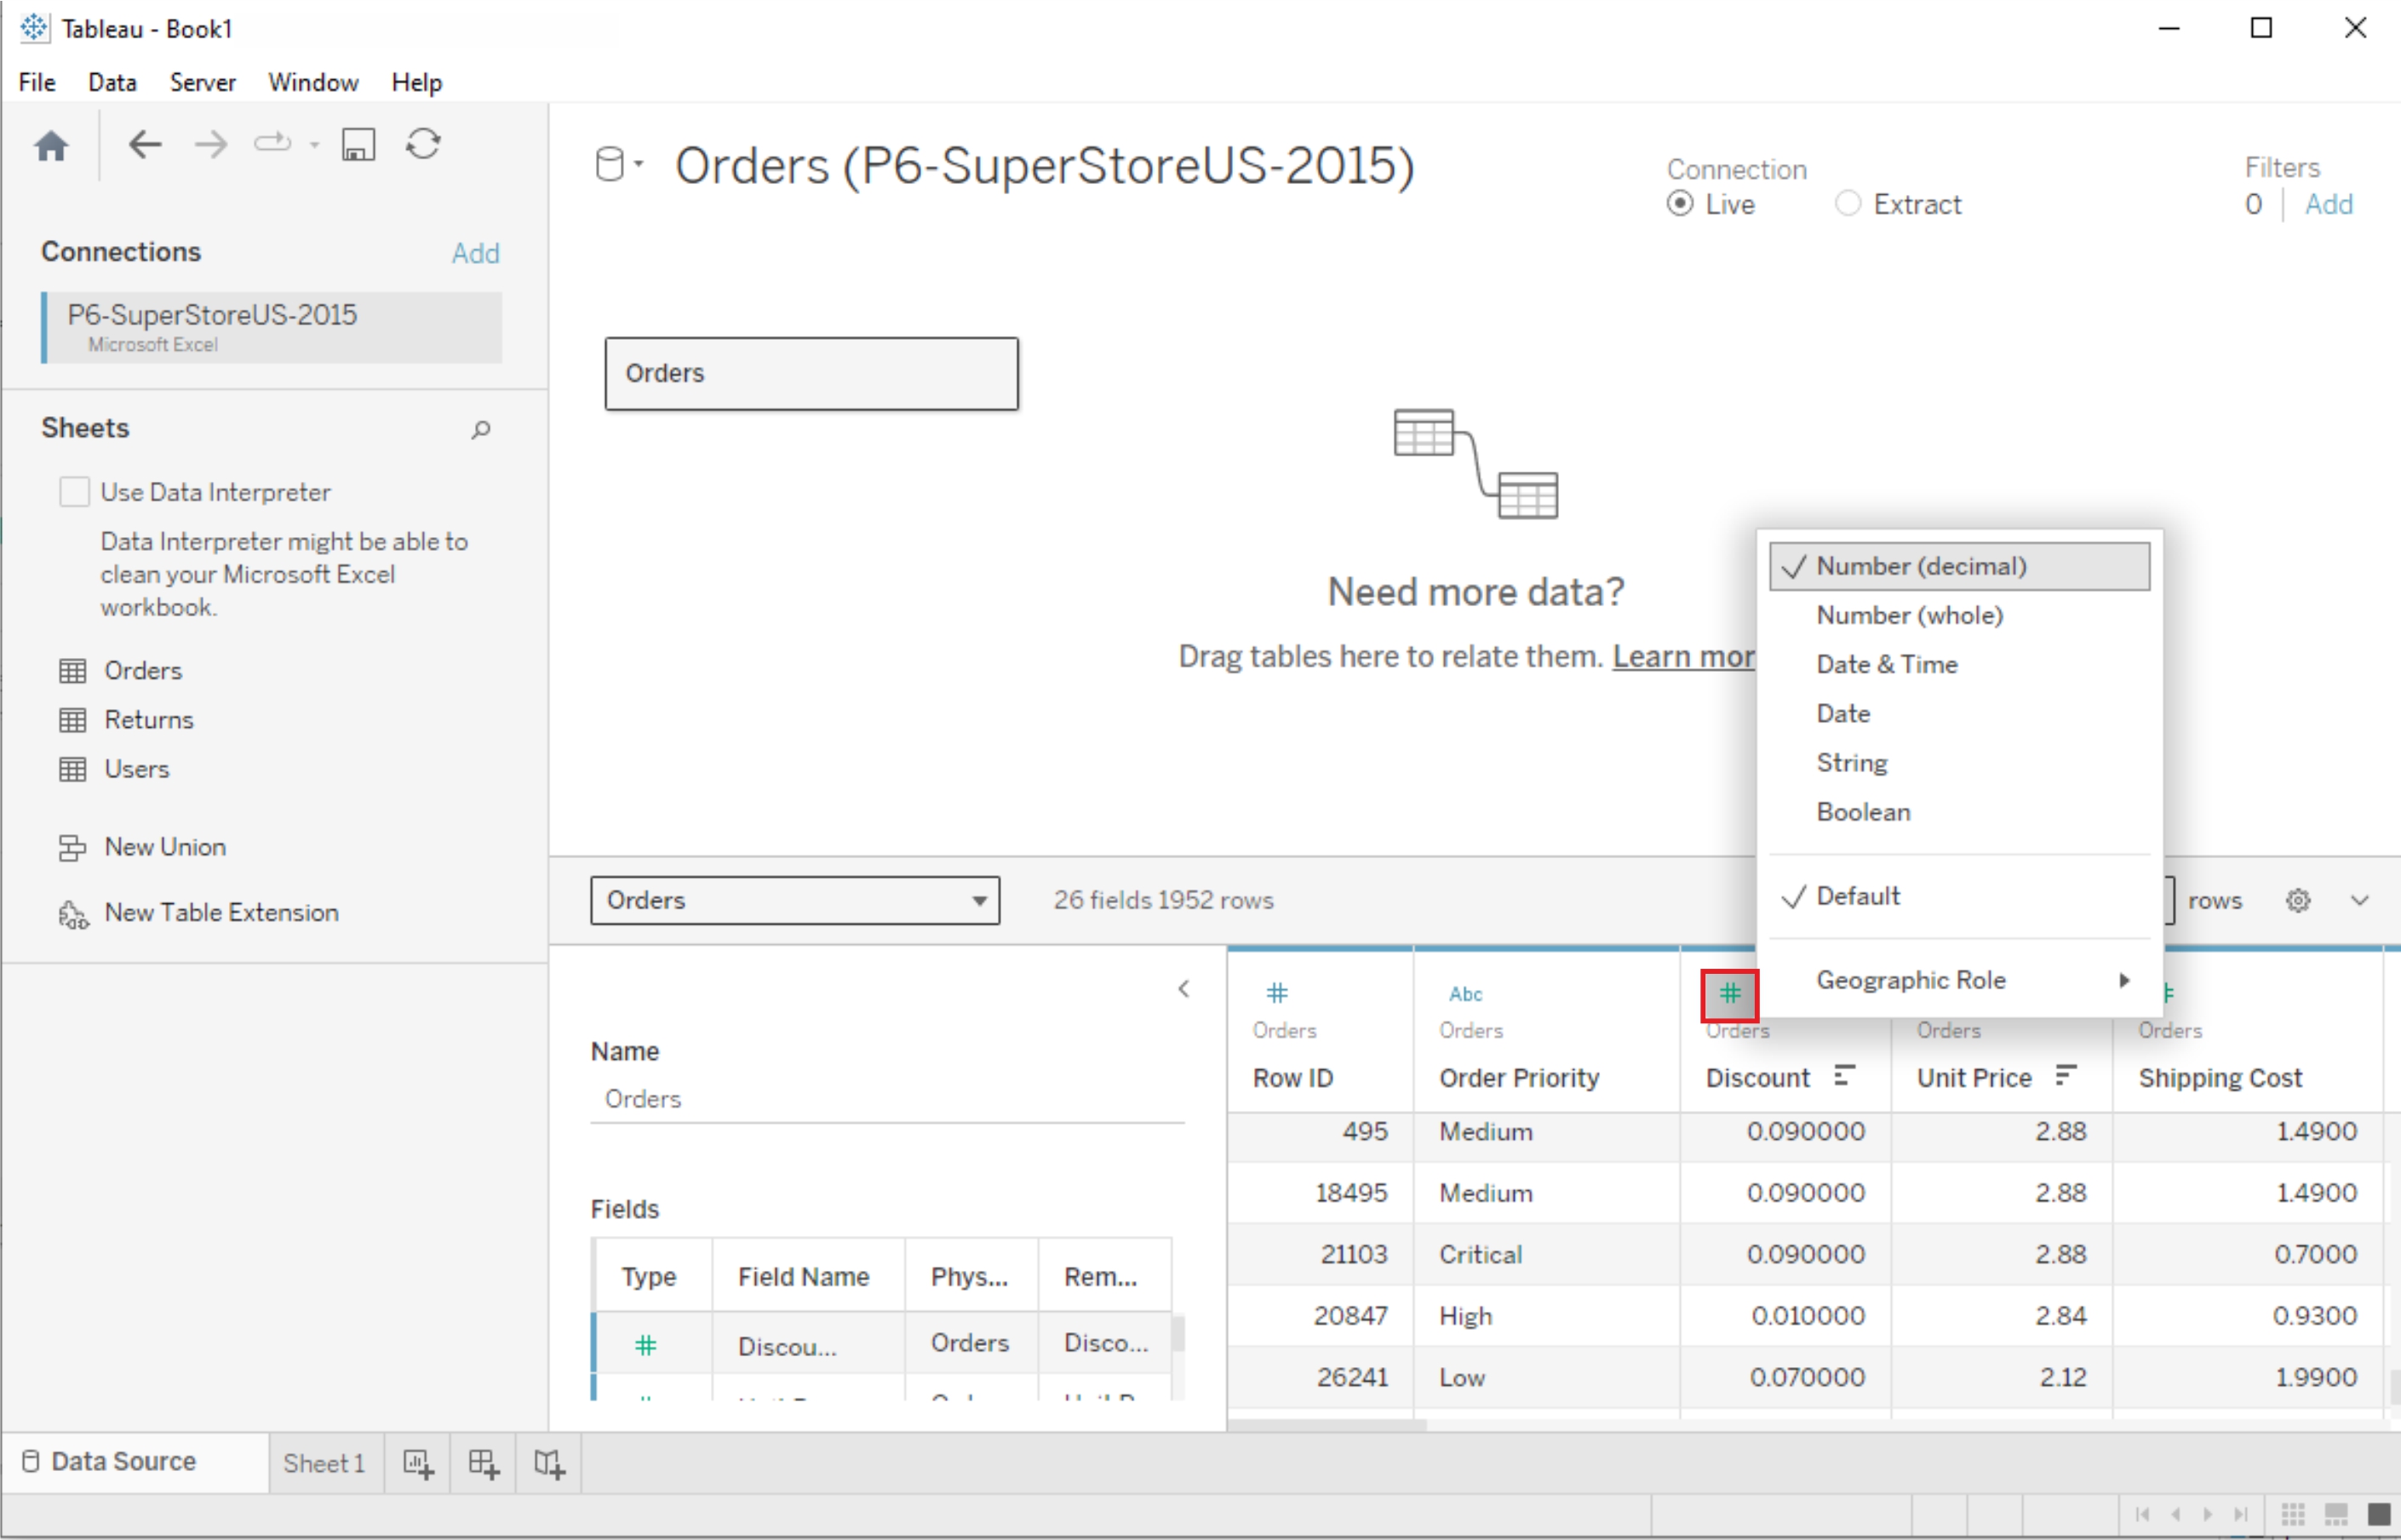
Task: Select Default in data type menu
Action: [x=1959, y=896]
